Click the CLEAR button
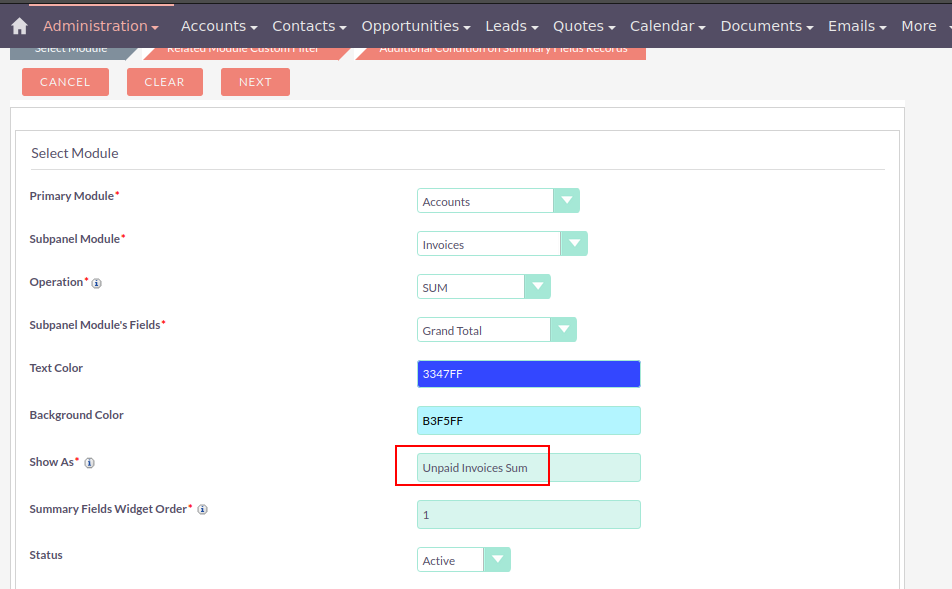The height and width of the screenshot is (589, 952). [x=165, y=82]
